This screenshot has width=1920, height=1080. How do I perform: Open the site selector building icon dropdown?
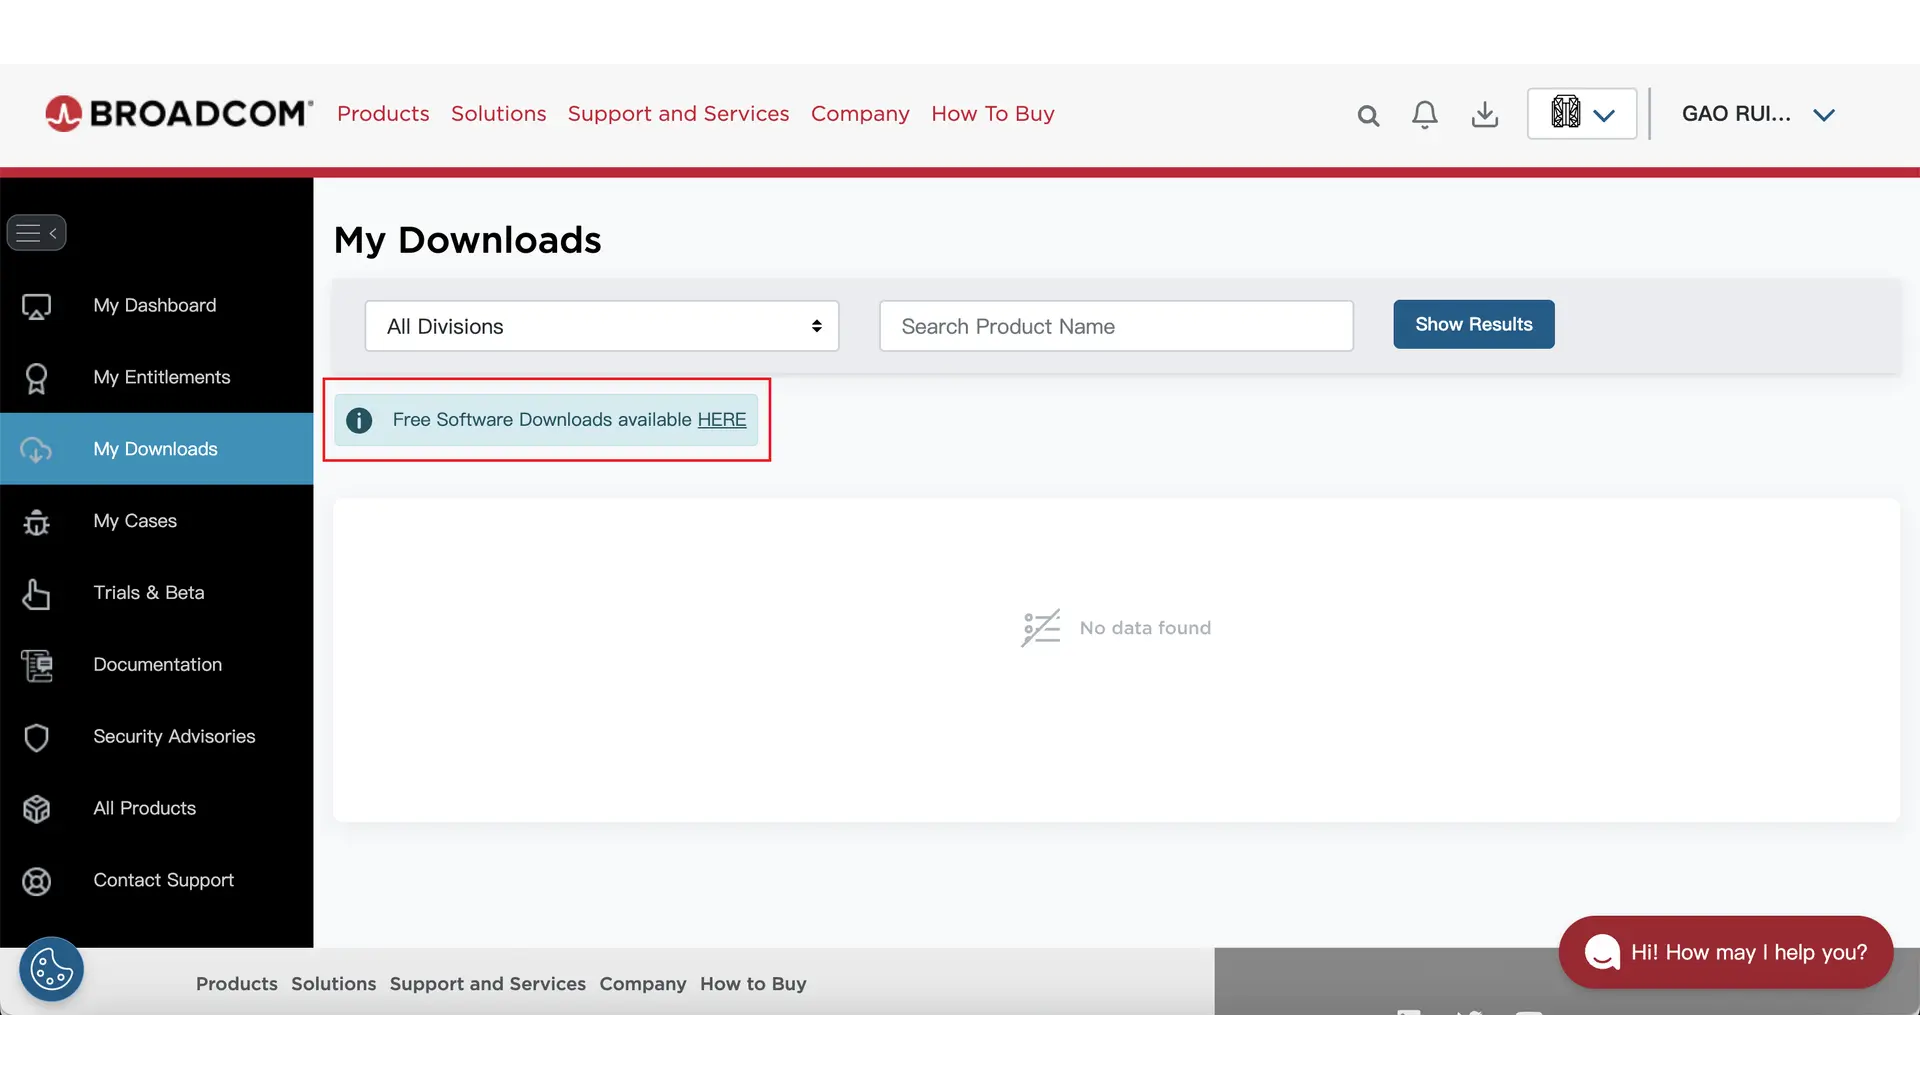tap(1582, 114)
